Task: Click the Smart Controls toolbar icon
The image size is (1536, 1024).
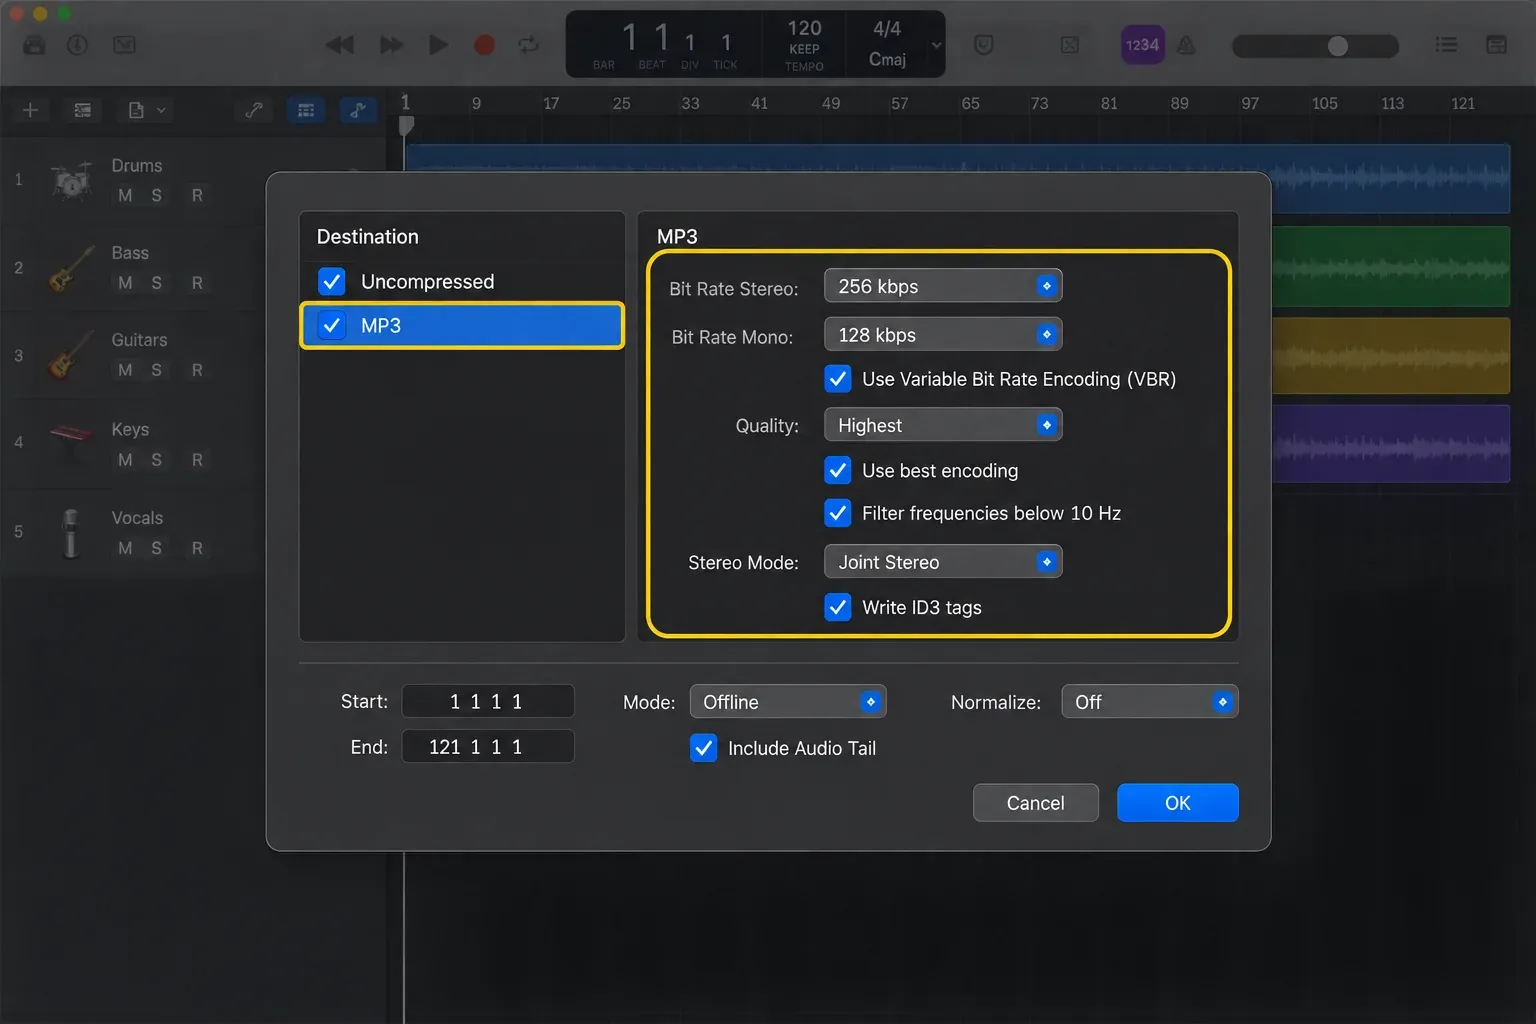Action: [x=124, y=45]
